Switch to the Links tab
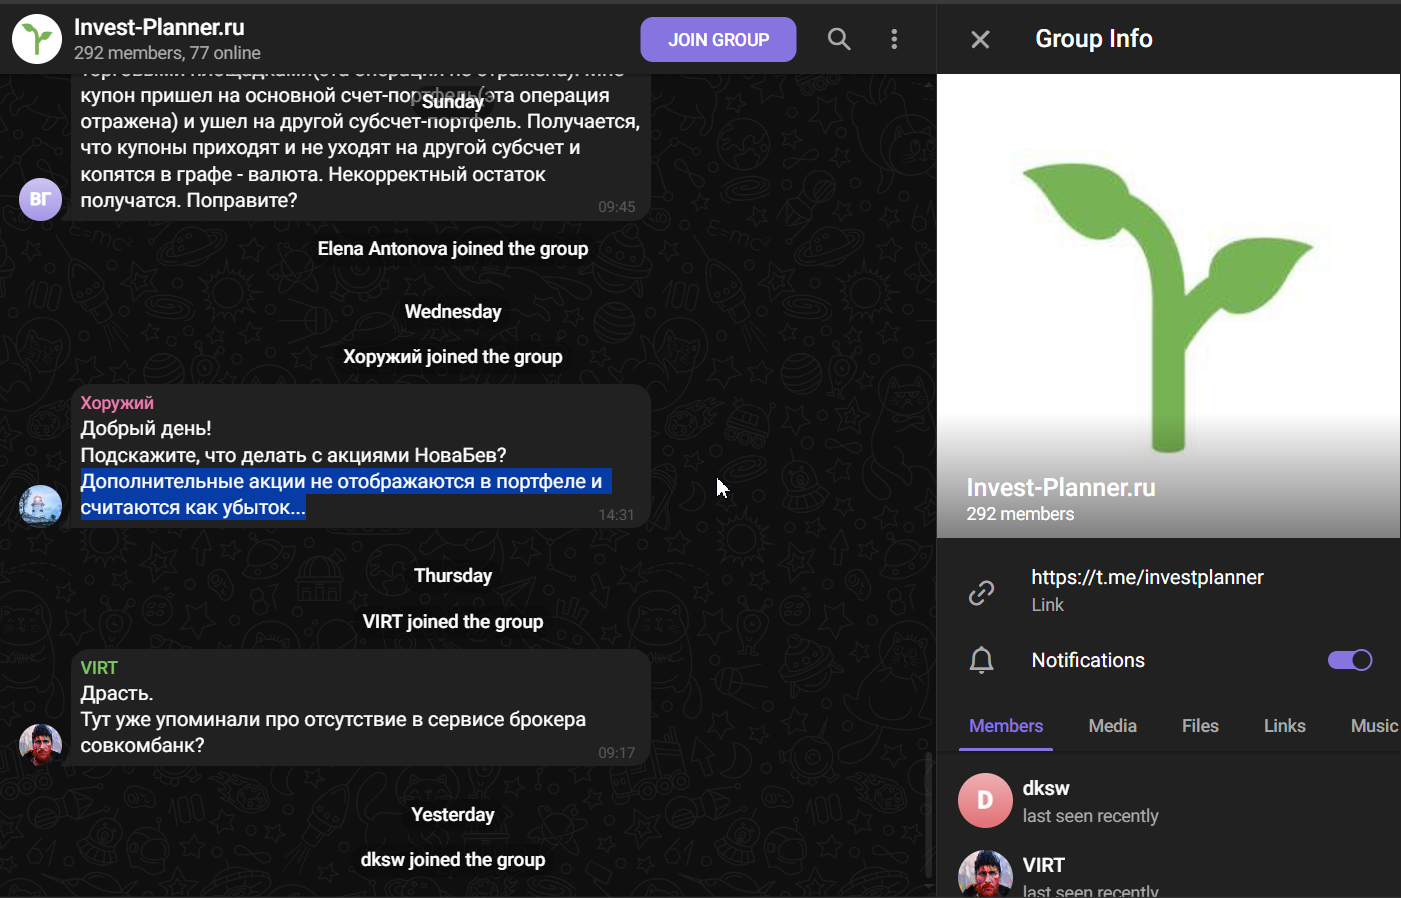1401x898 pixels. point(1285,726)
